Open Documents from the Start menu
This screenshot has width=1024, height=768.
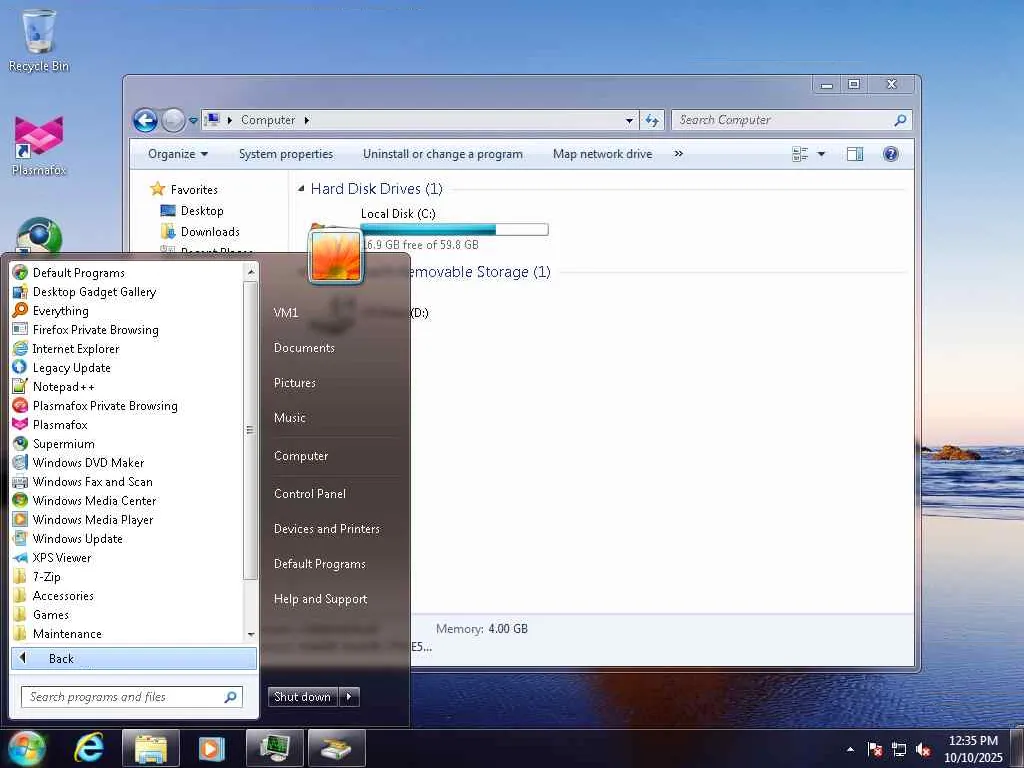pyautogui.click(x=304, y=348)
